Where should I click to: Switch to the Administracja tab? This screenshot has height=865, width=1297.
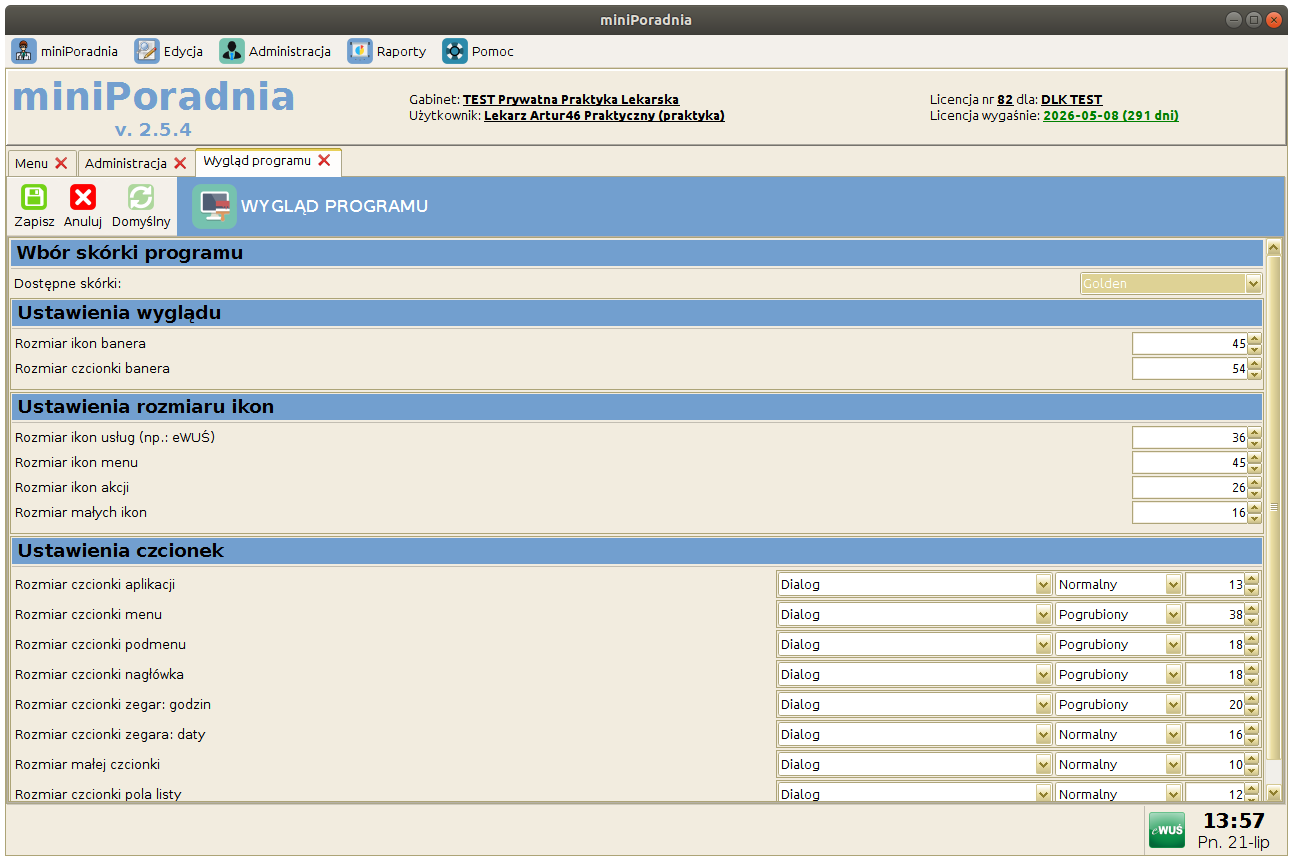pos(125,163)
